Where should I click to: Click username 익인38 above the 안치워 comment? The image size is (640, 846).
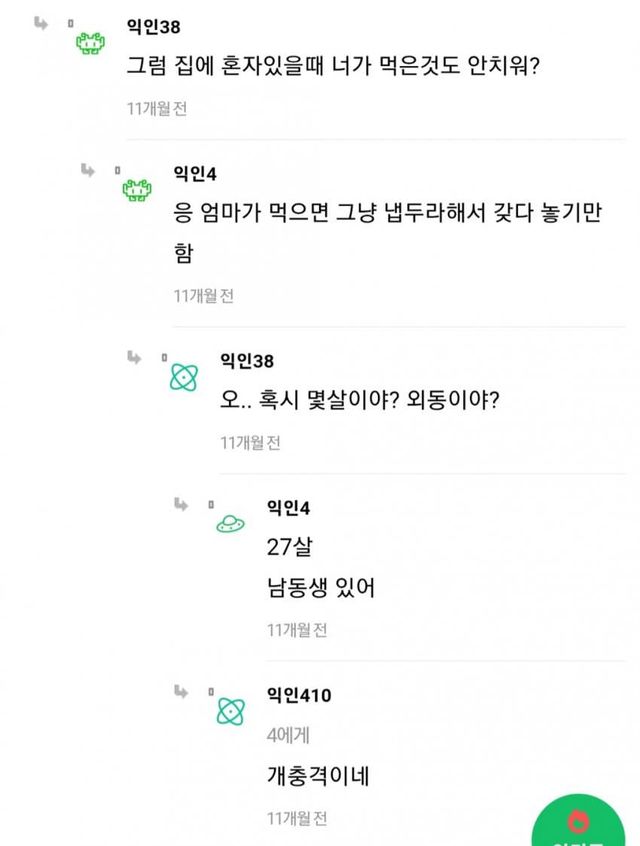click(154, 27)
